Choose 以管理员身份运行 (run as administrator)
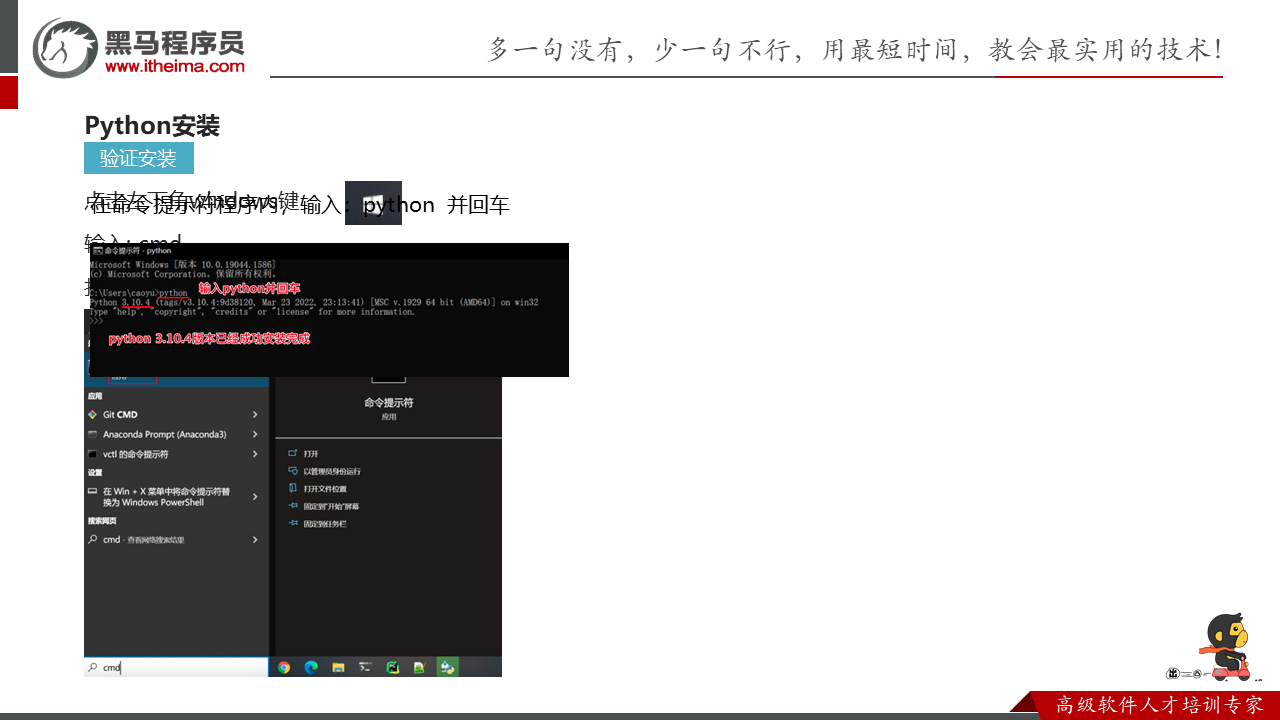 click(331, 471)
